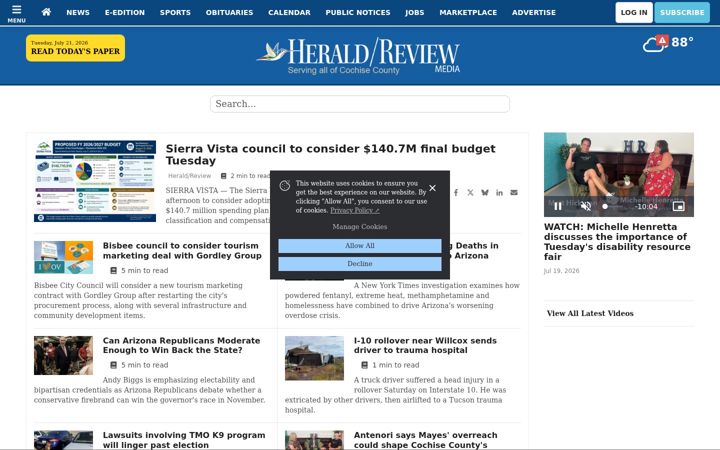This screenshot has height=450, width=720.
Task: Share top story on Bluesky
Action: point(484,193)
